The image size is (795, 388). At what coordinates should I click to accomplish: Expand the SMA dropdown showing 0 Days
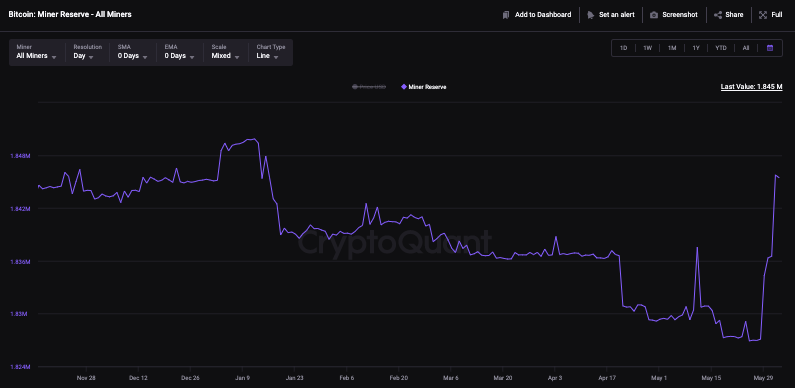(133, 52)
